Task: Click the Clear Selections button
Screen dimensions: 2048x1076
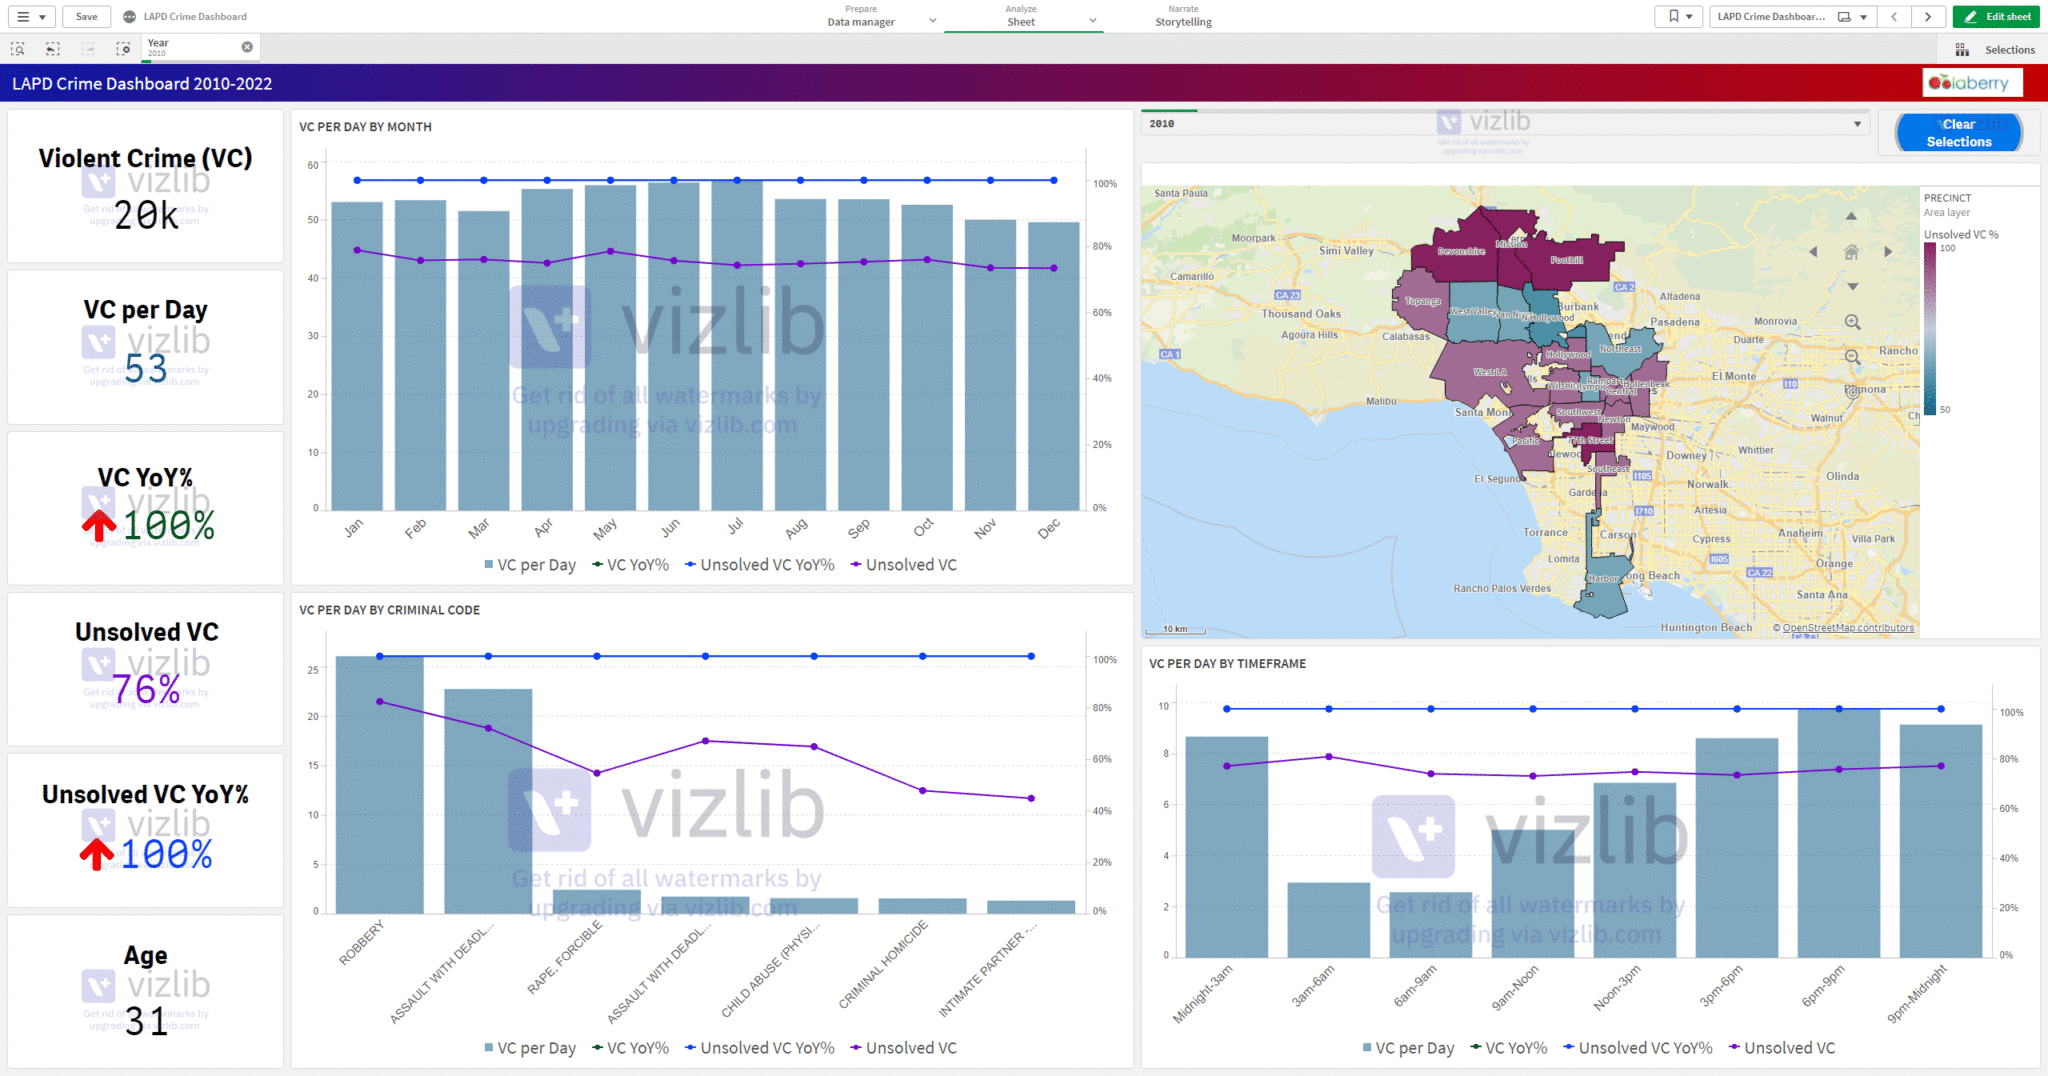Action: pos(1958,132)
